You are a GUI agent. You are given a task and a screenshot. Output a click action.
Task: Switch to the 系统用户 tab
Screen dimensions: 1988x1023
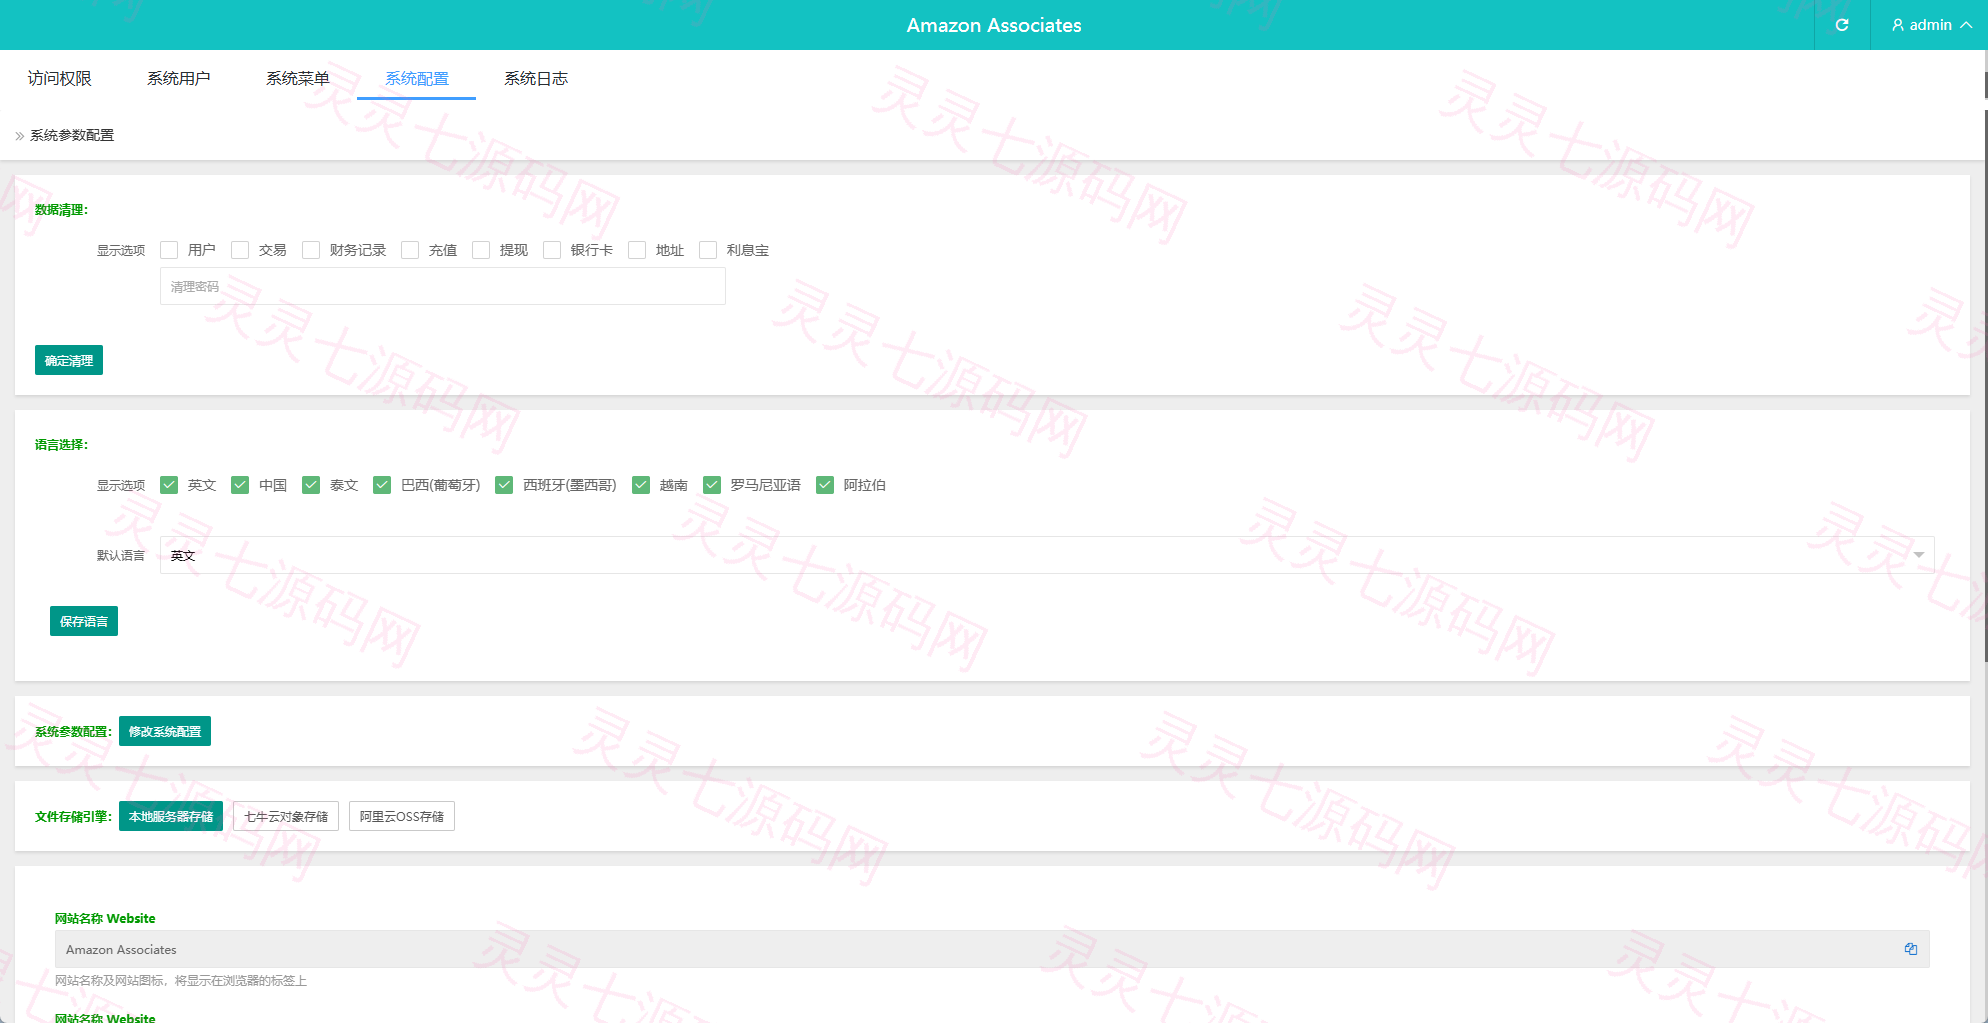click(179, 78)
